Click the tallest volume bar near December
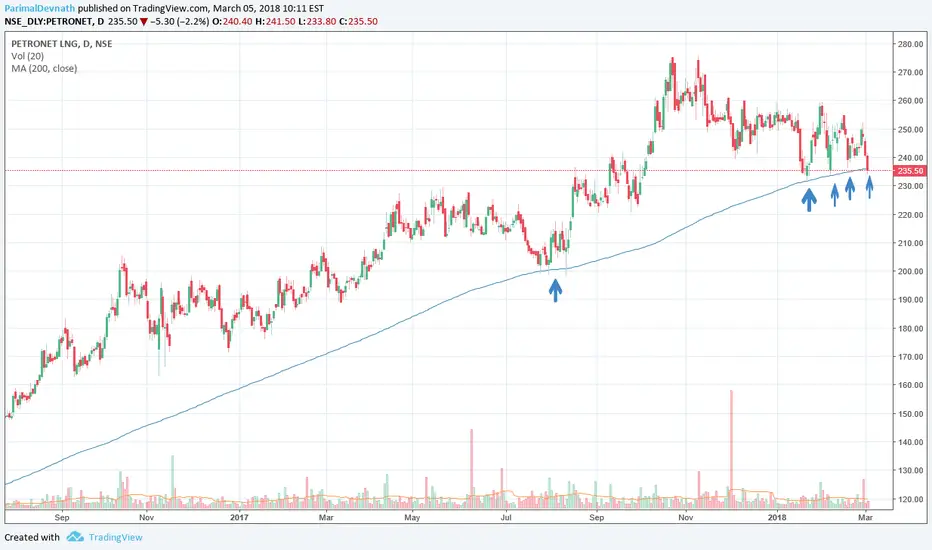 pyautogui.click(x=731, y=449)
